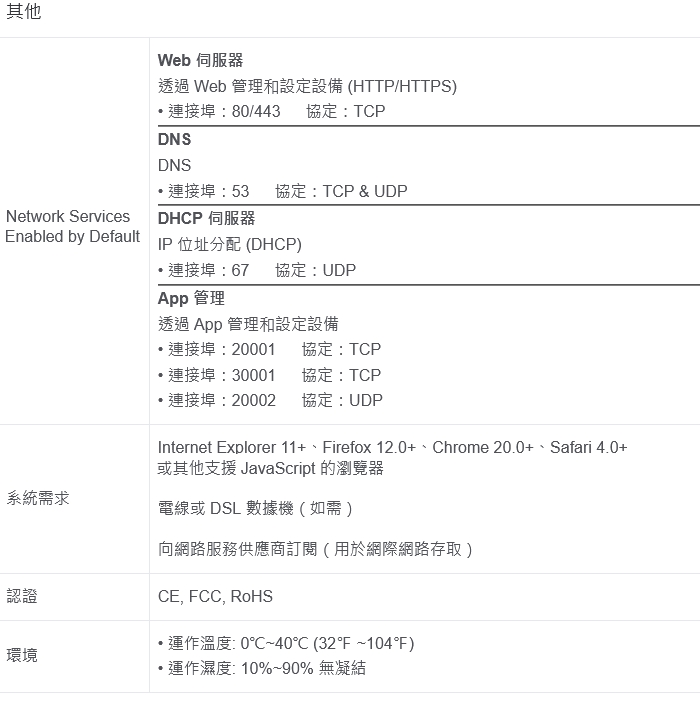Image resolution: width=700 pixels, height=706 pixels.
Task: Click the port 20001 TCP entry
Action: tap(270, 349)
